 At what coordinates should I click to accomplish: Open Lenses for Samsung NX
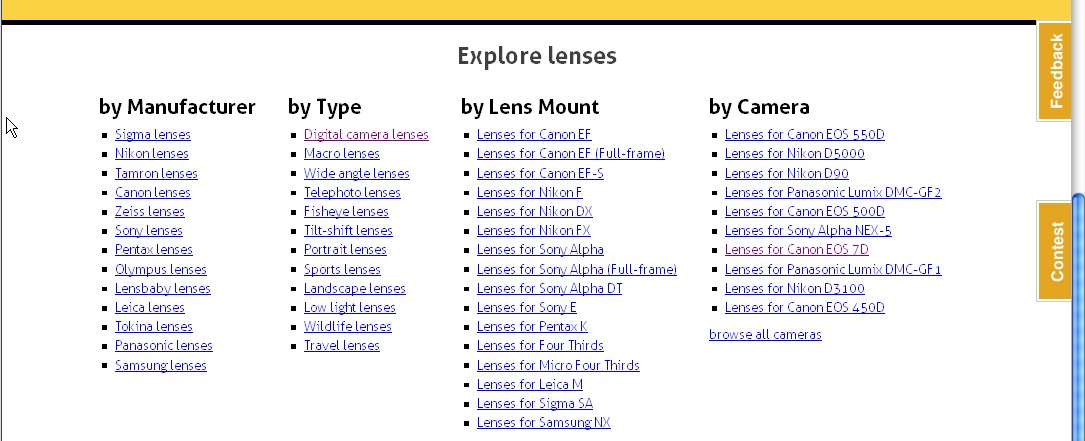(x=543, y=422)
